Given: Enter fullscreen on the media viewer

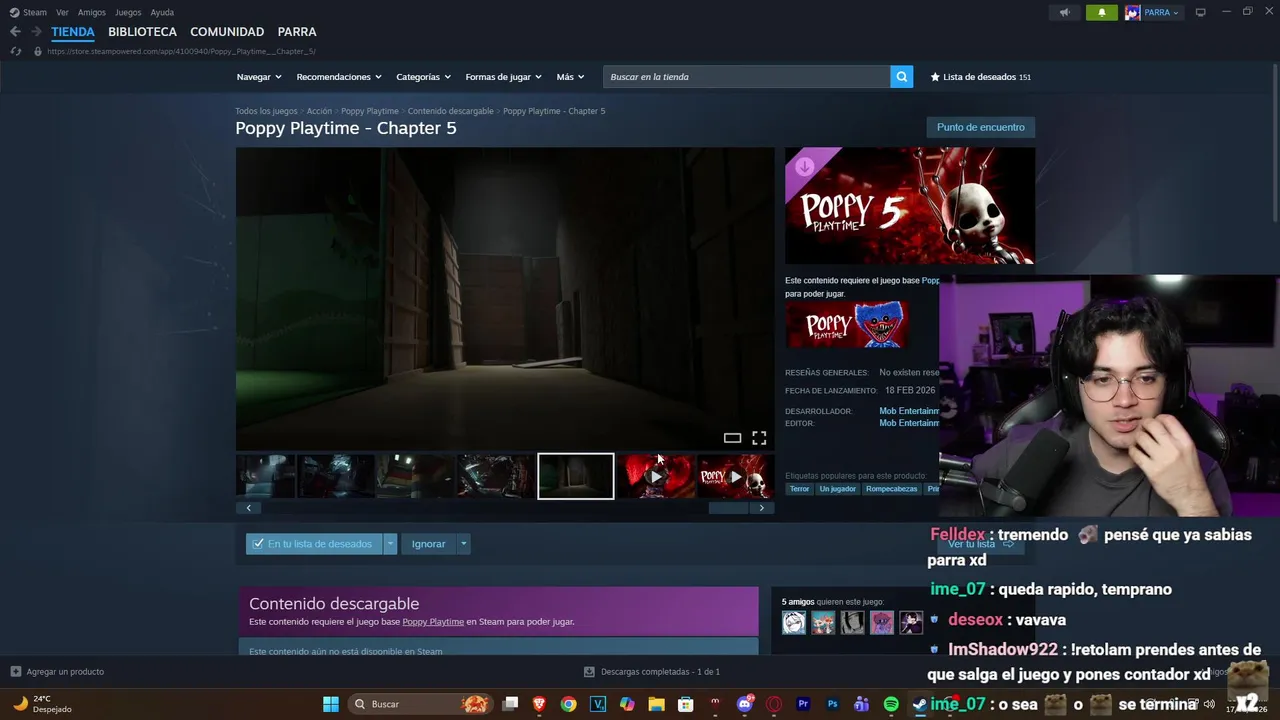Looking at the screenshot, I should pos(759,438).
